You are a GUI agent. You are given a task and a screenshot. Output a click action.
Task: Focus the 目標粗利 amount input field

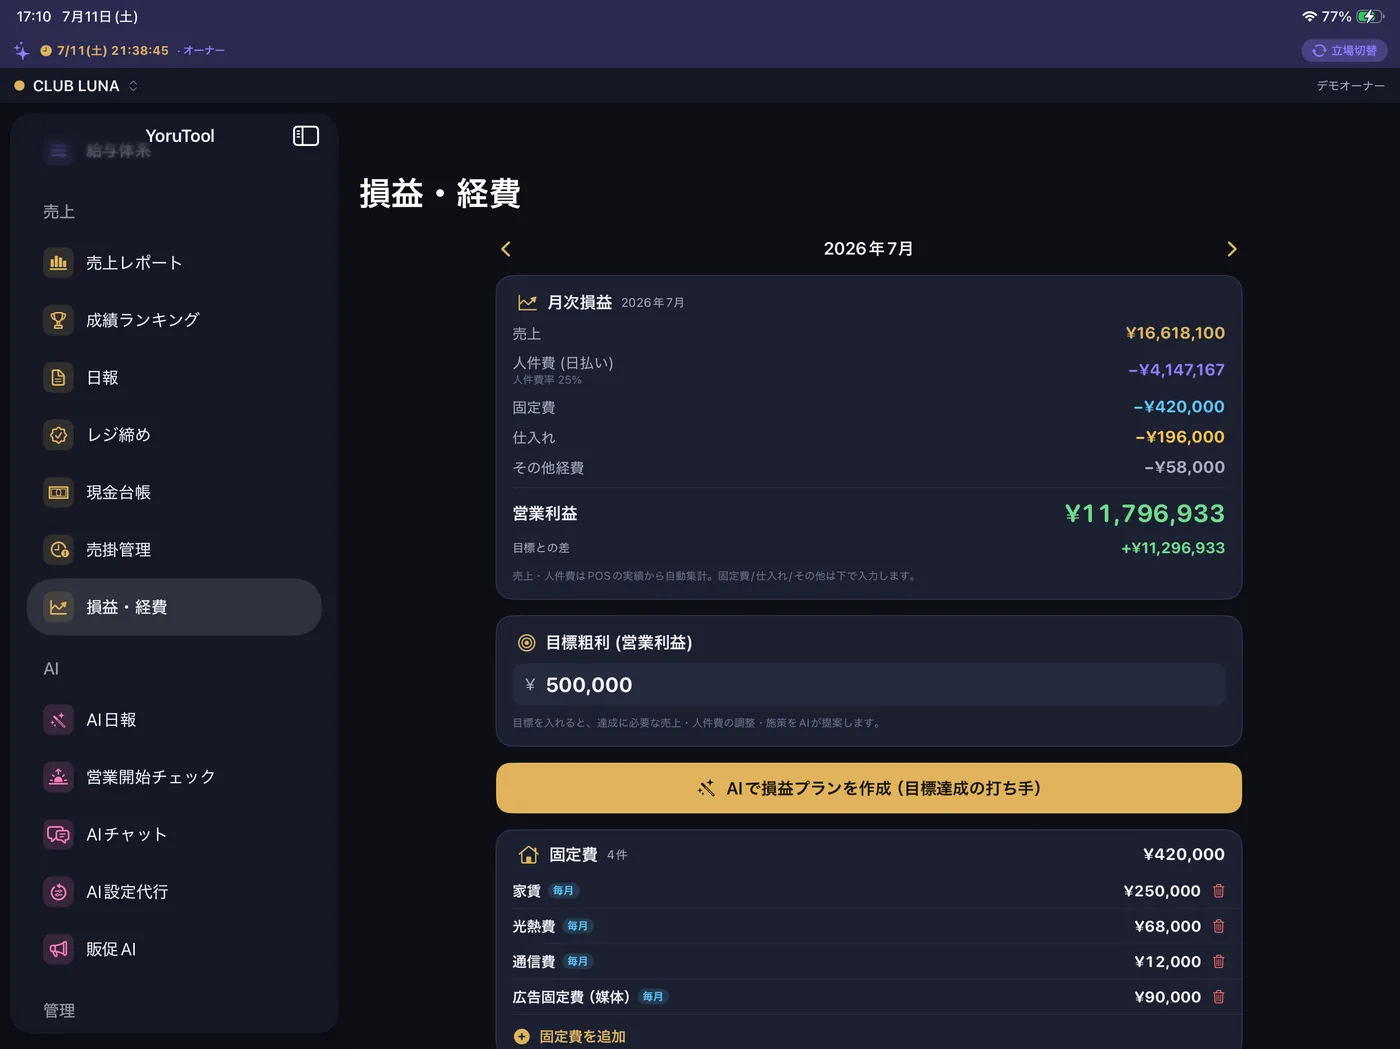point(869,685)
